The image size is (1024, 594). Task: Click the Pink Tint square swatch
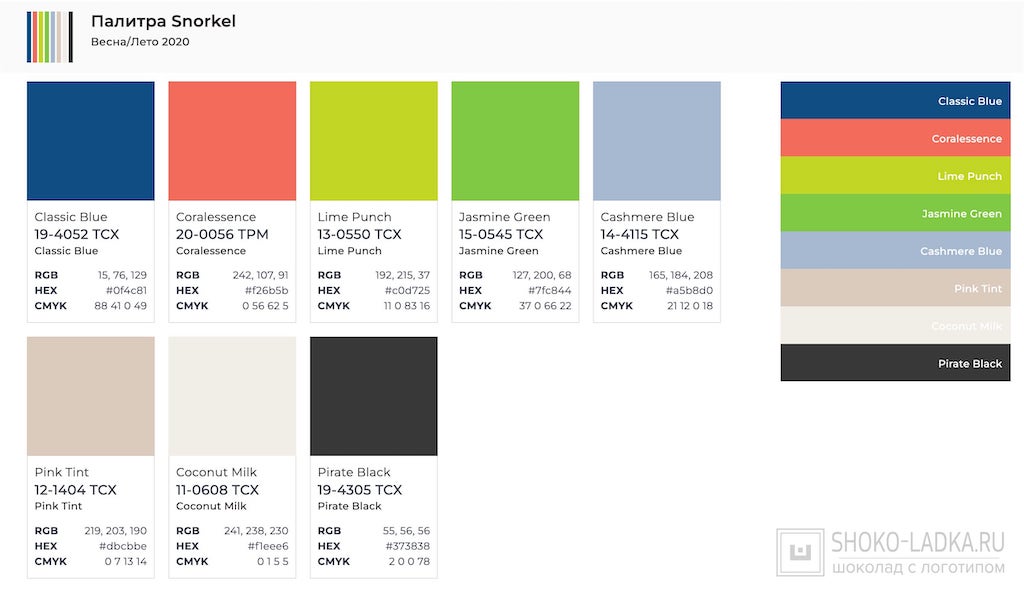point(91,396)
